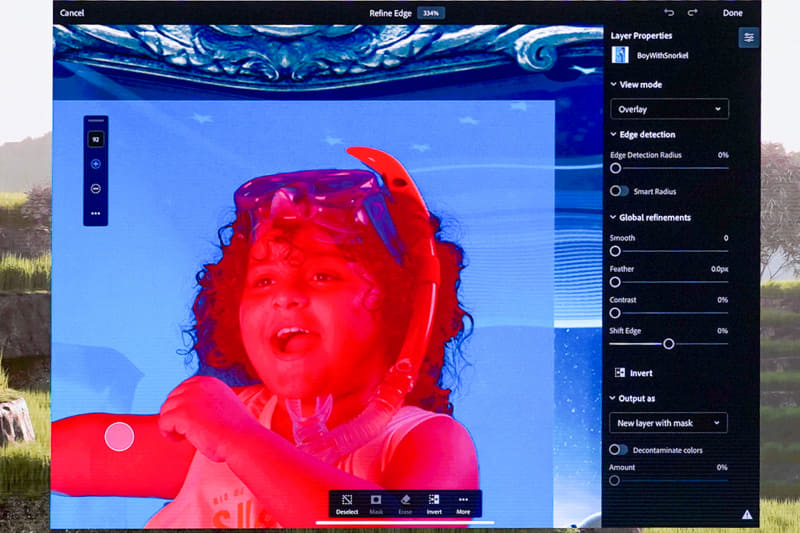The height and width of the screenshot is (533, 800).
Task: Select the BoyWithSnorkel layer thumbnail
Action: pos(620,55)
